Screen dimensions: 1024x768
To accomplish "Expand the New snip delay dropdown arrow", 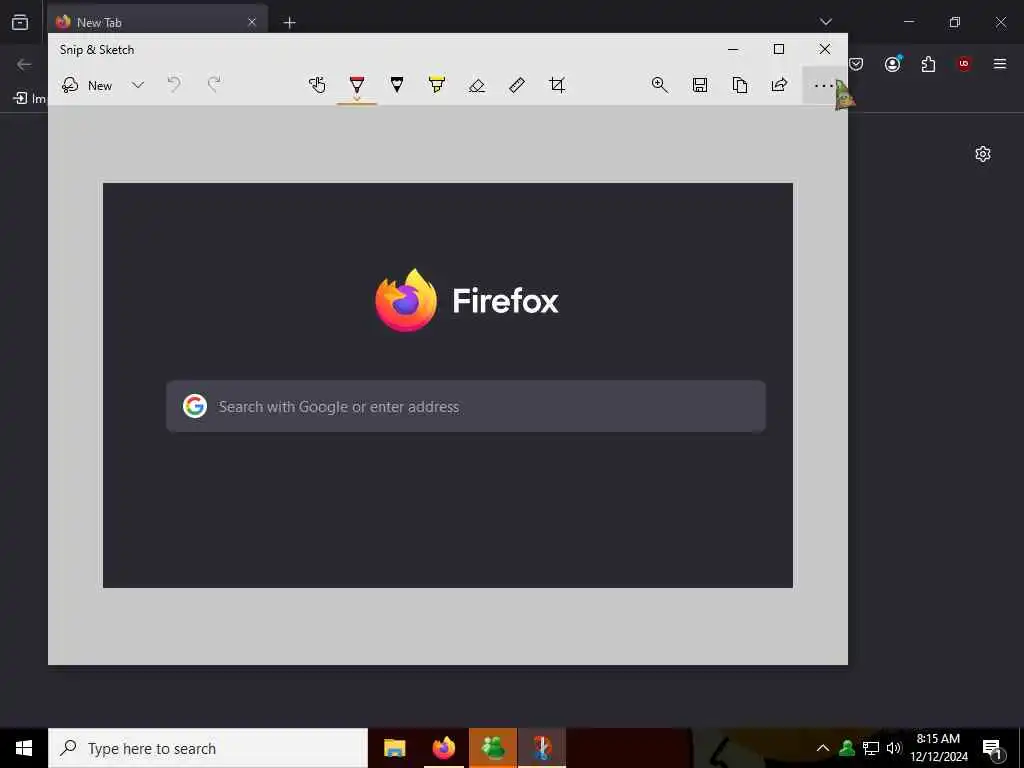I will (138, 85).
